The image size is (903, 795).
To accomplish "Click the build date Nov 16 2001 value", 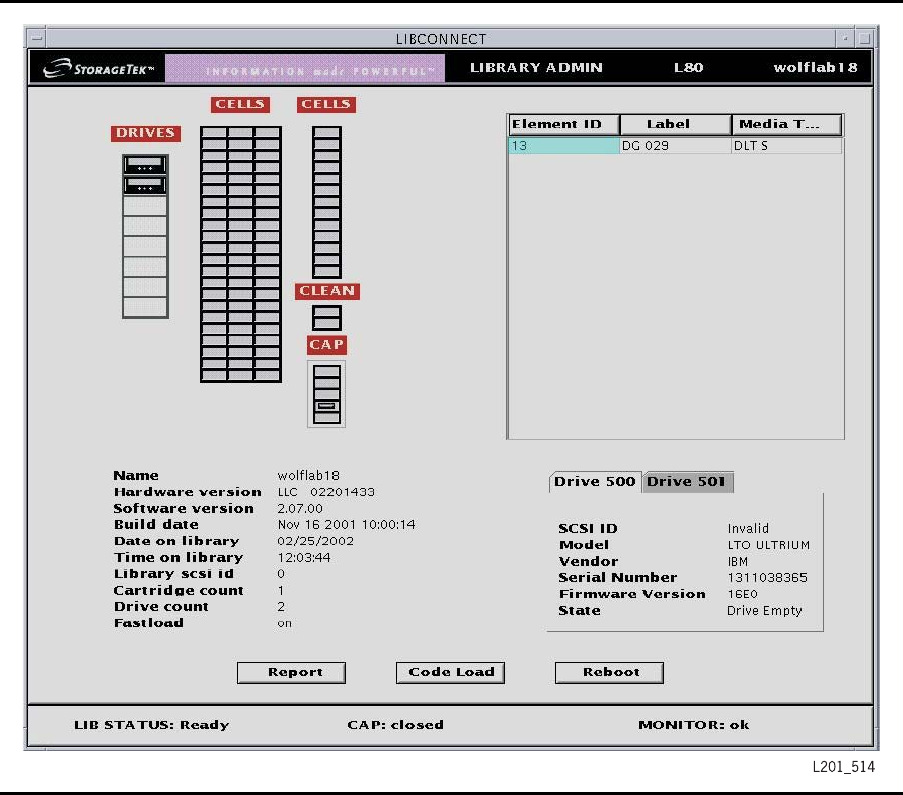I will [x=346, y=525].
